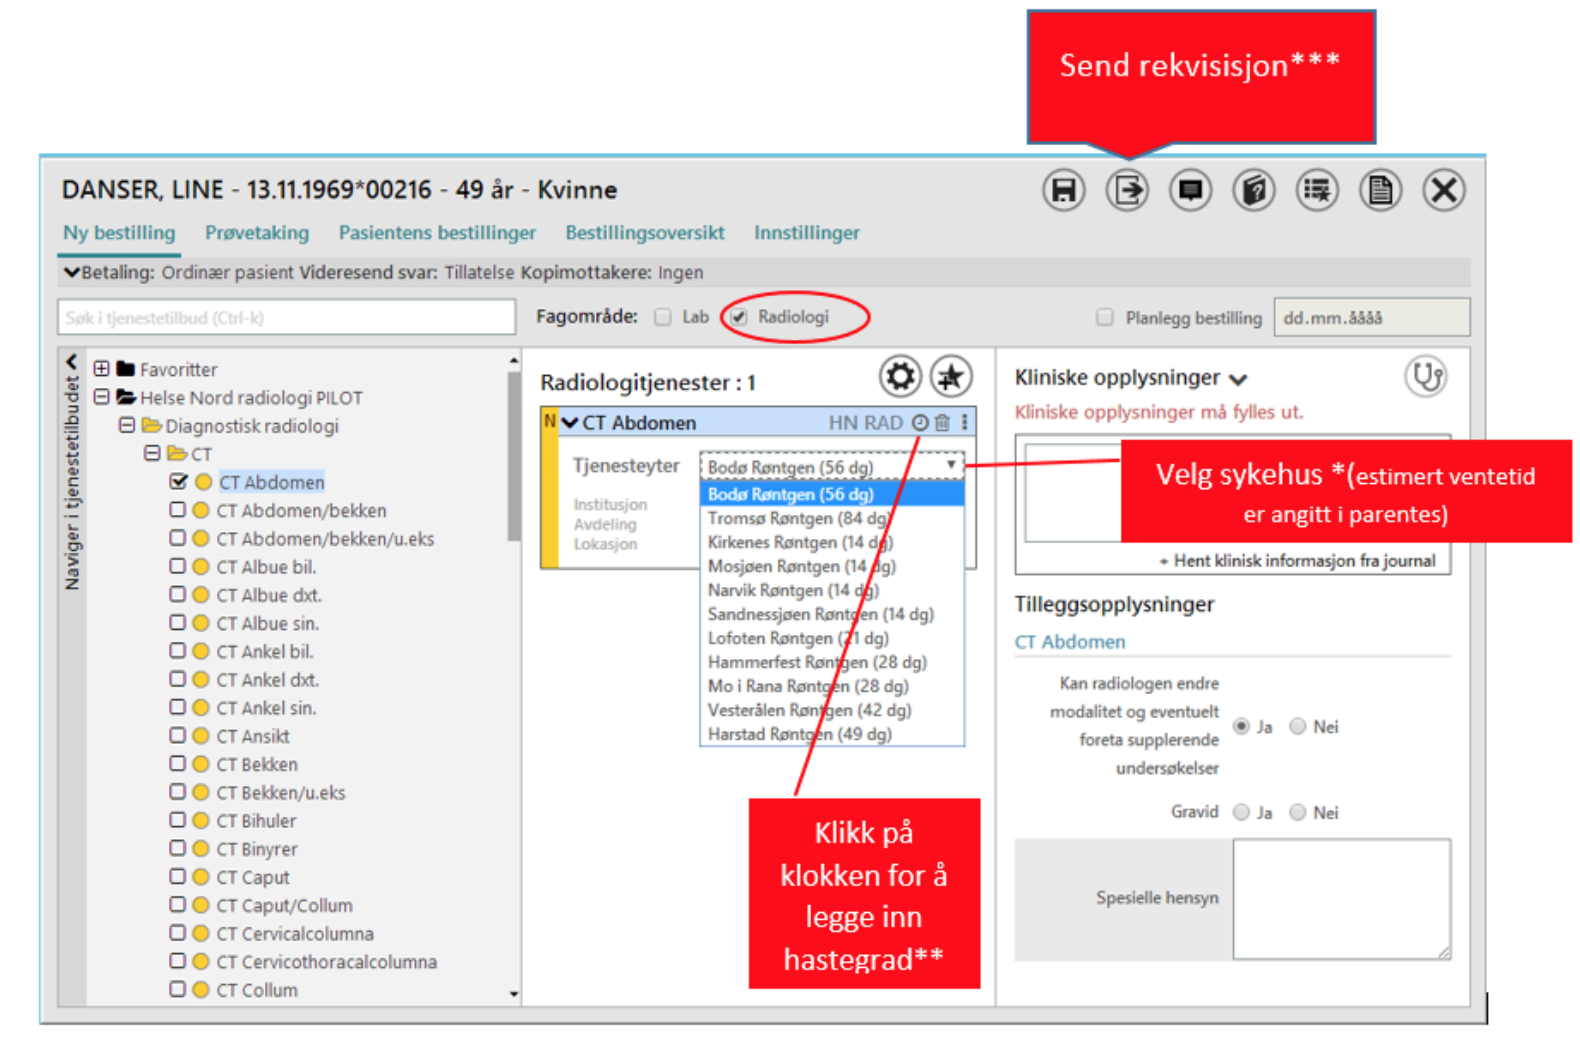
Task: Untick the Radiologi checkbox
Action: [x=738, y=317]
